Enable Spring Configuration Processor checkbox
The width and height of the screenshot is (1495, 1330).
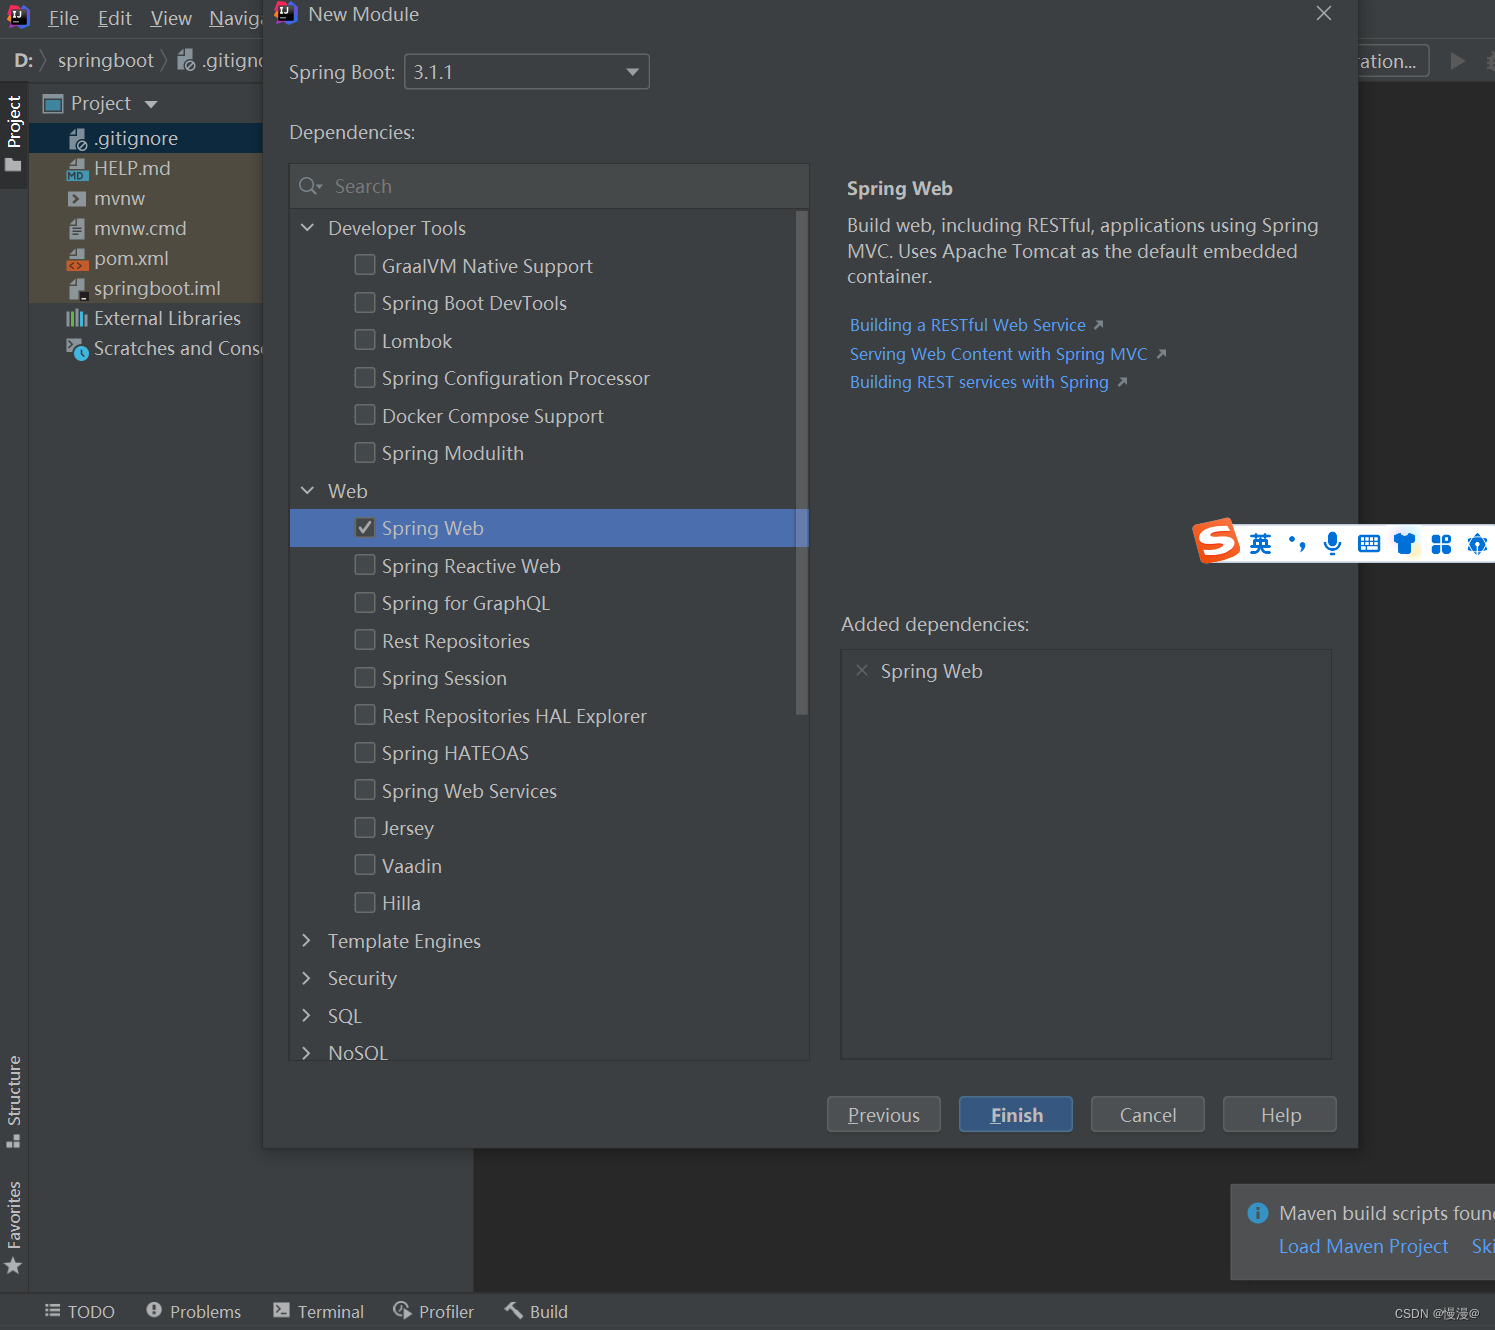pyautogui.click(x=365, y=377)
